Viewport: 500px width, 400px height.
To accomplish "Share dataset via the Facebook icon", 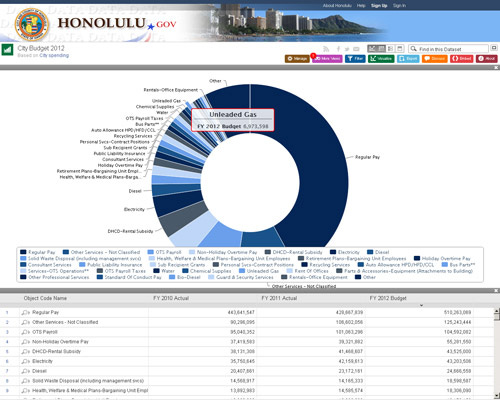I will [x=338, y=49].
